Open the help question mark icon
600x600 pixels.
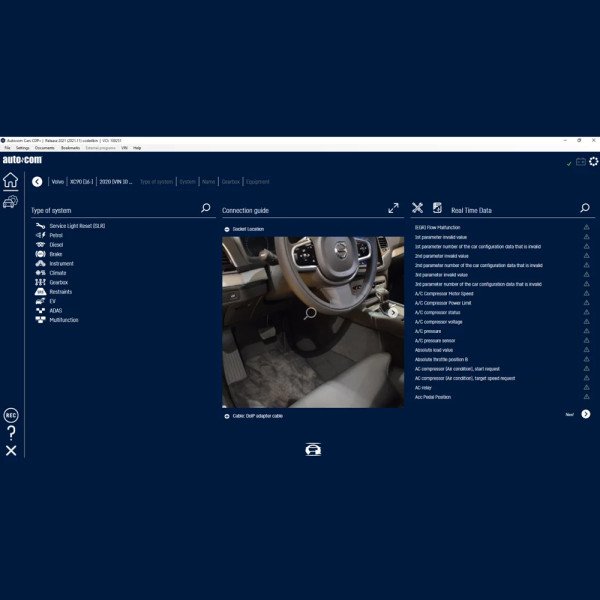point(11,433)
